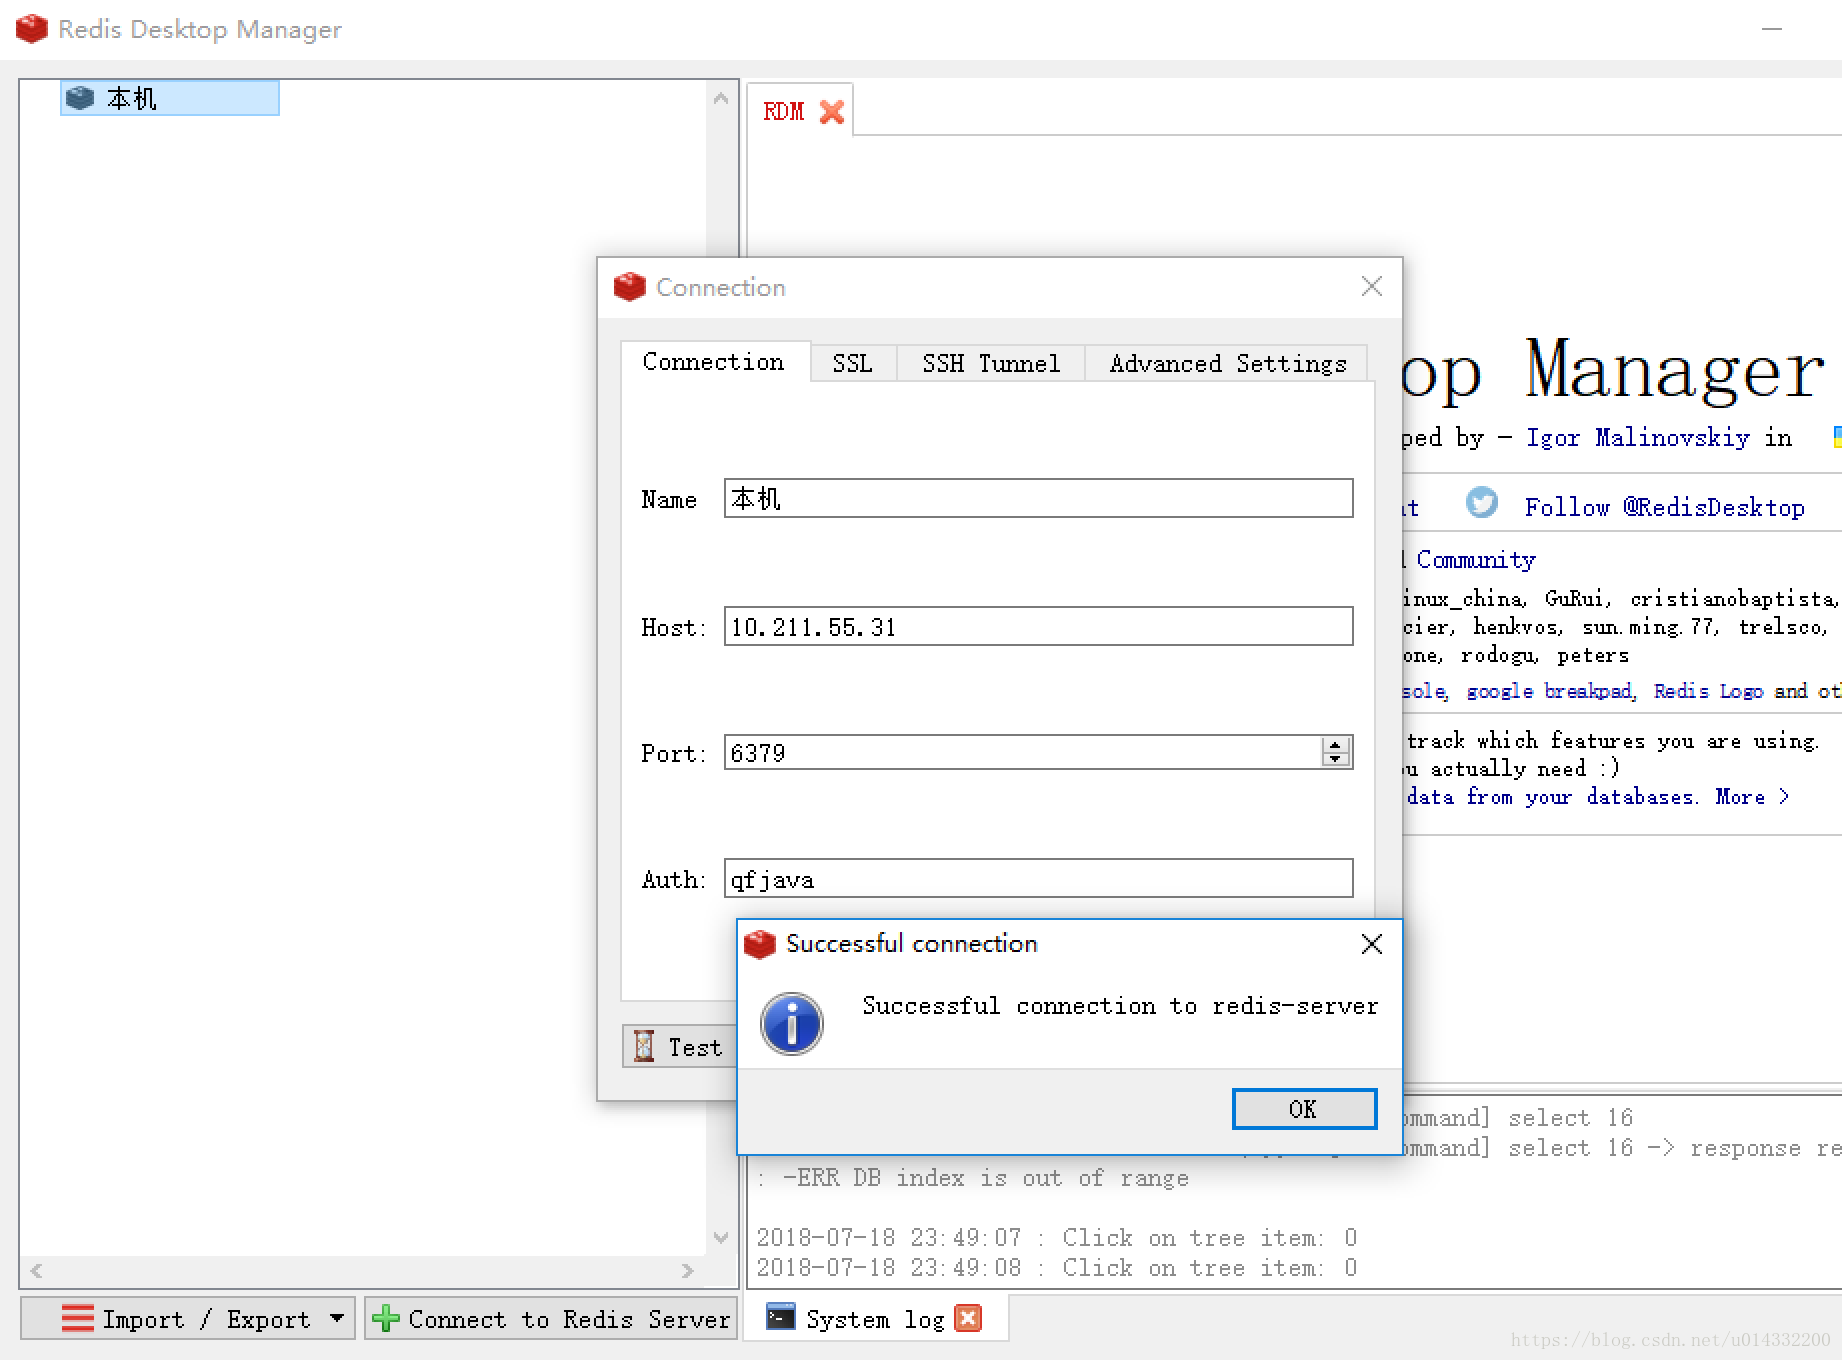
Task: Click connection tree scroll up arrow
Action: click(x=721, y=98)
